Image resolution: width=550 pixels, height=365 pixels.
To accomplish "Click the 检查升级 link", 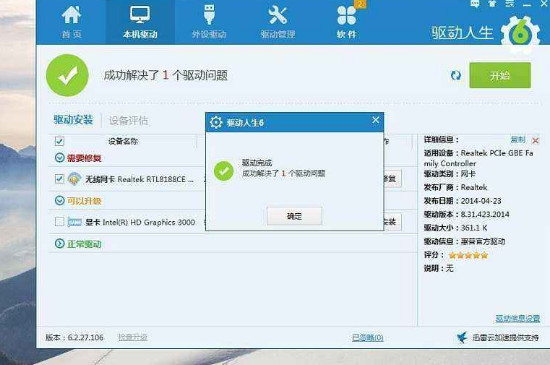I will [133, 337].
